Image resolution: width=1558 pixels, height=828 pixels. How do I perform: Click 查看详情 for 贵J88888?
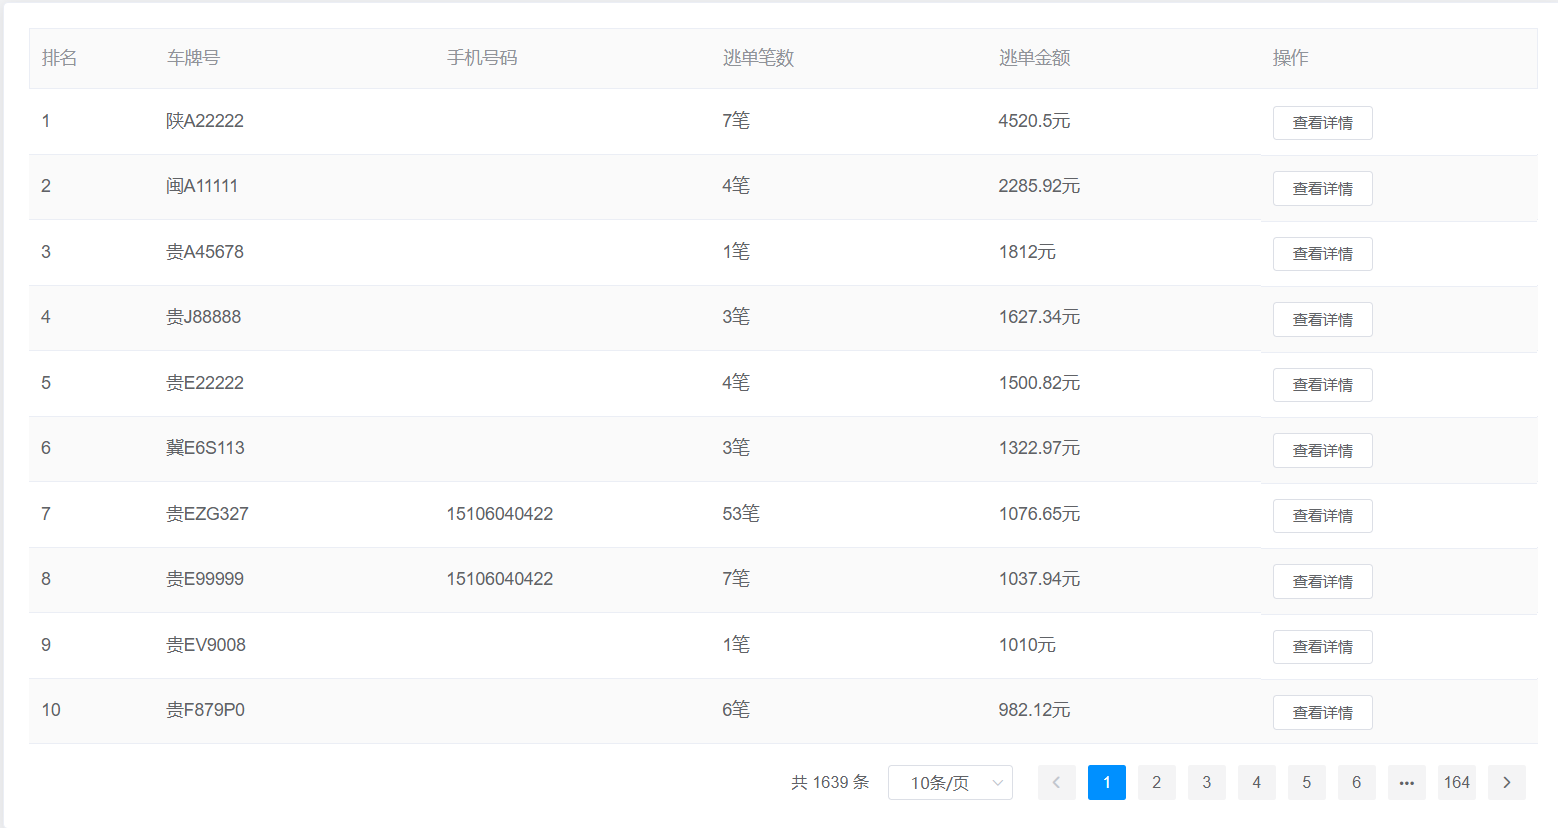(1322, 319)
